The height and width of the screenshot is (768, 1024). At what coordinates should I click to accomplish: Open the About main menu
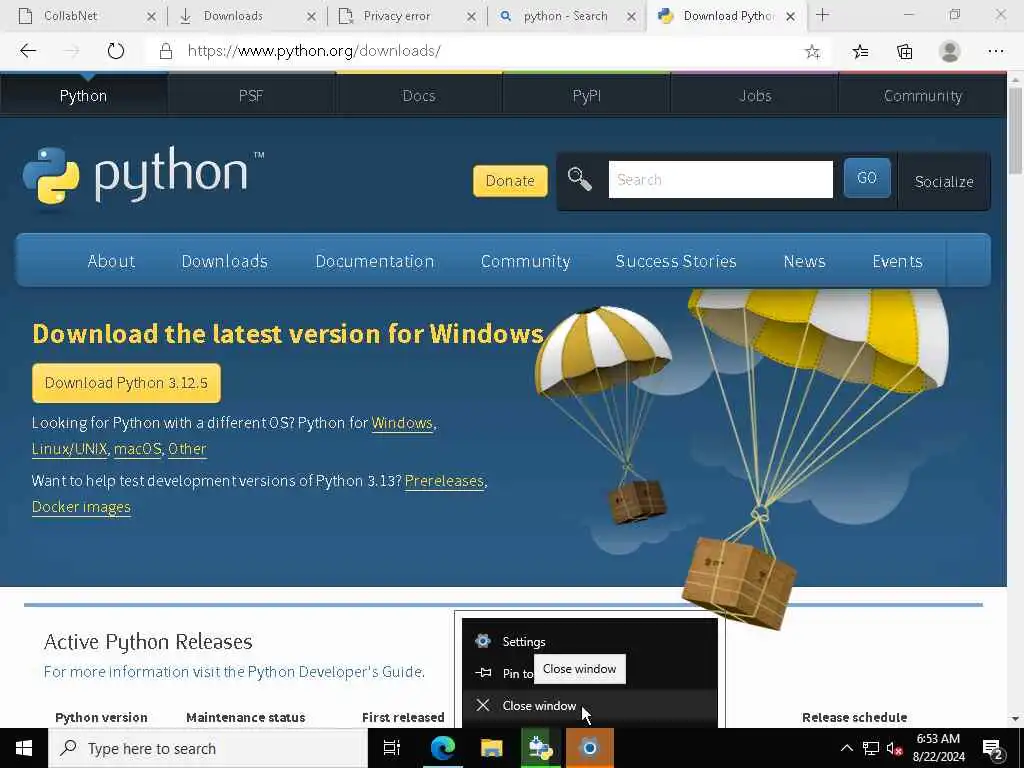tap(111, 261)
